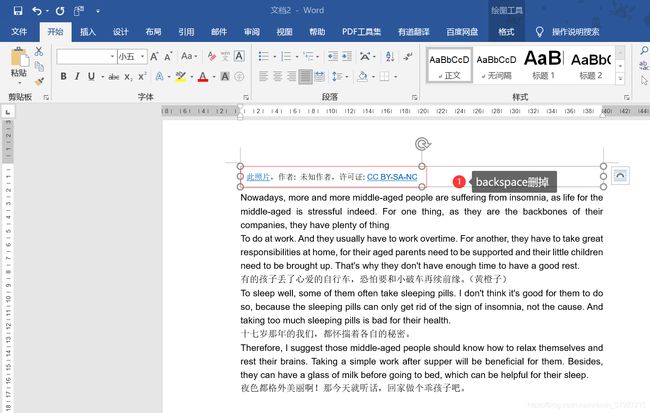Apply the 无间隔 style
The width and height of the screenshot is (650, 413).
pyautogui.click(x=496, y=66)
